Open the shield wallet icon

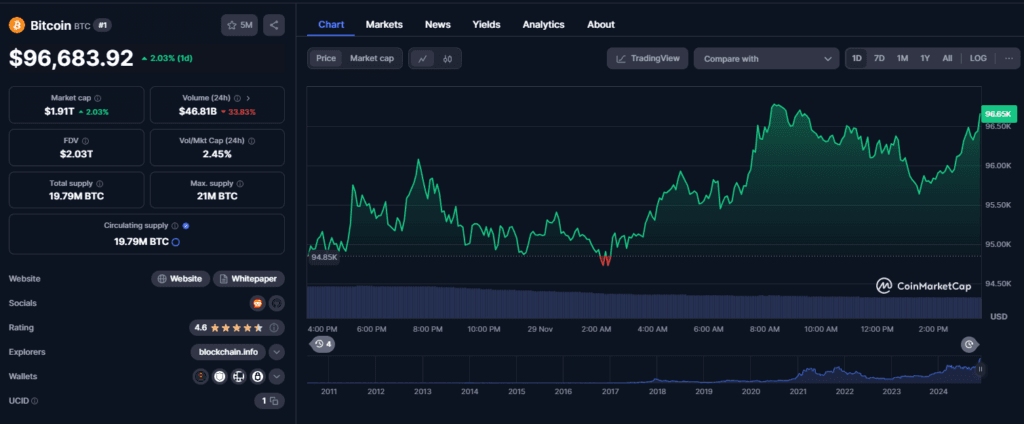(220, 376)
